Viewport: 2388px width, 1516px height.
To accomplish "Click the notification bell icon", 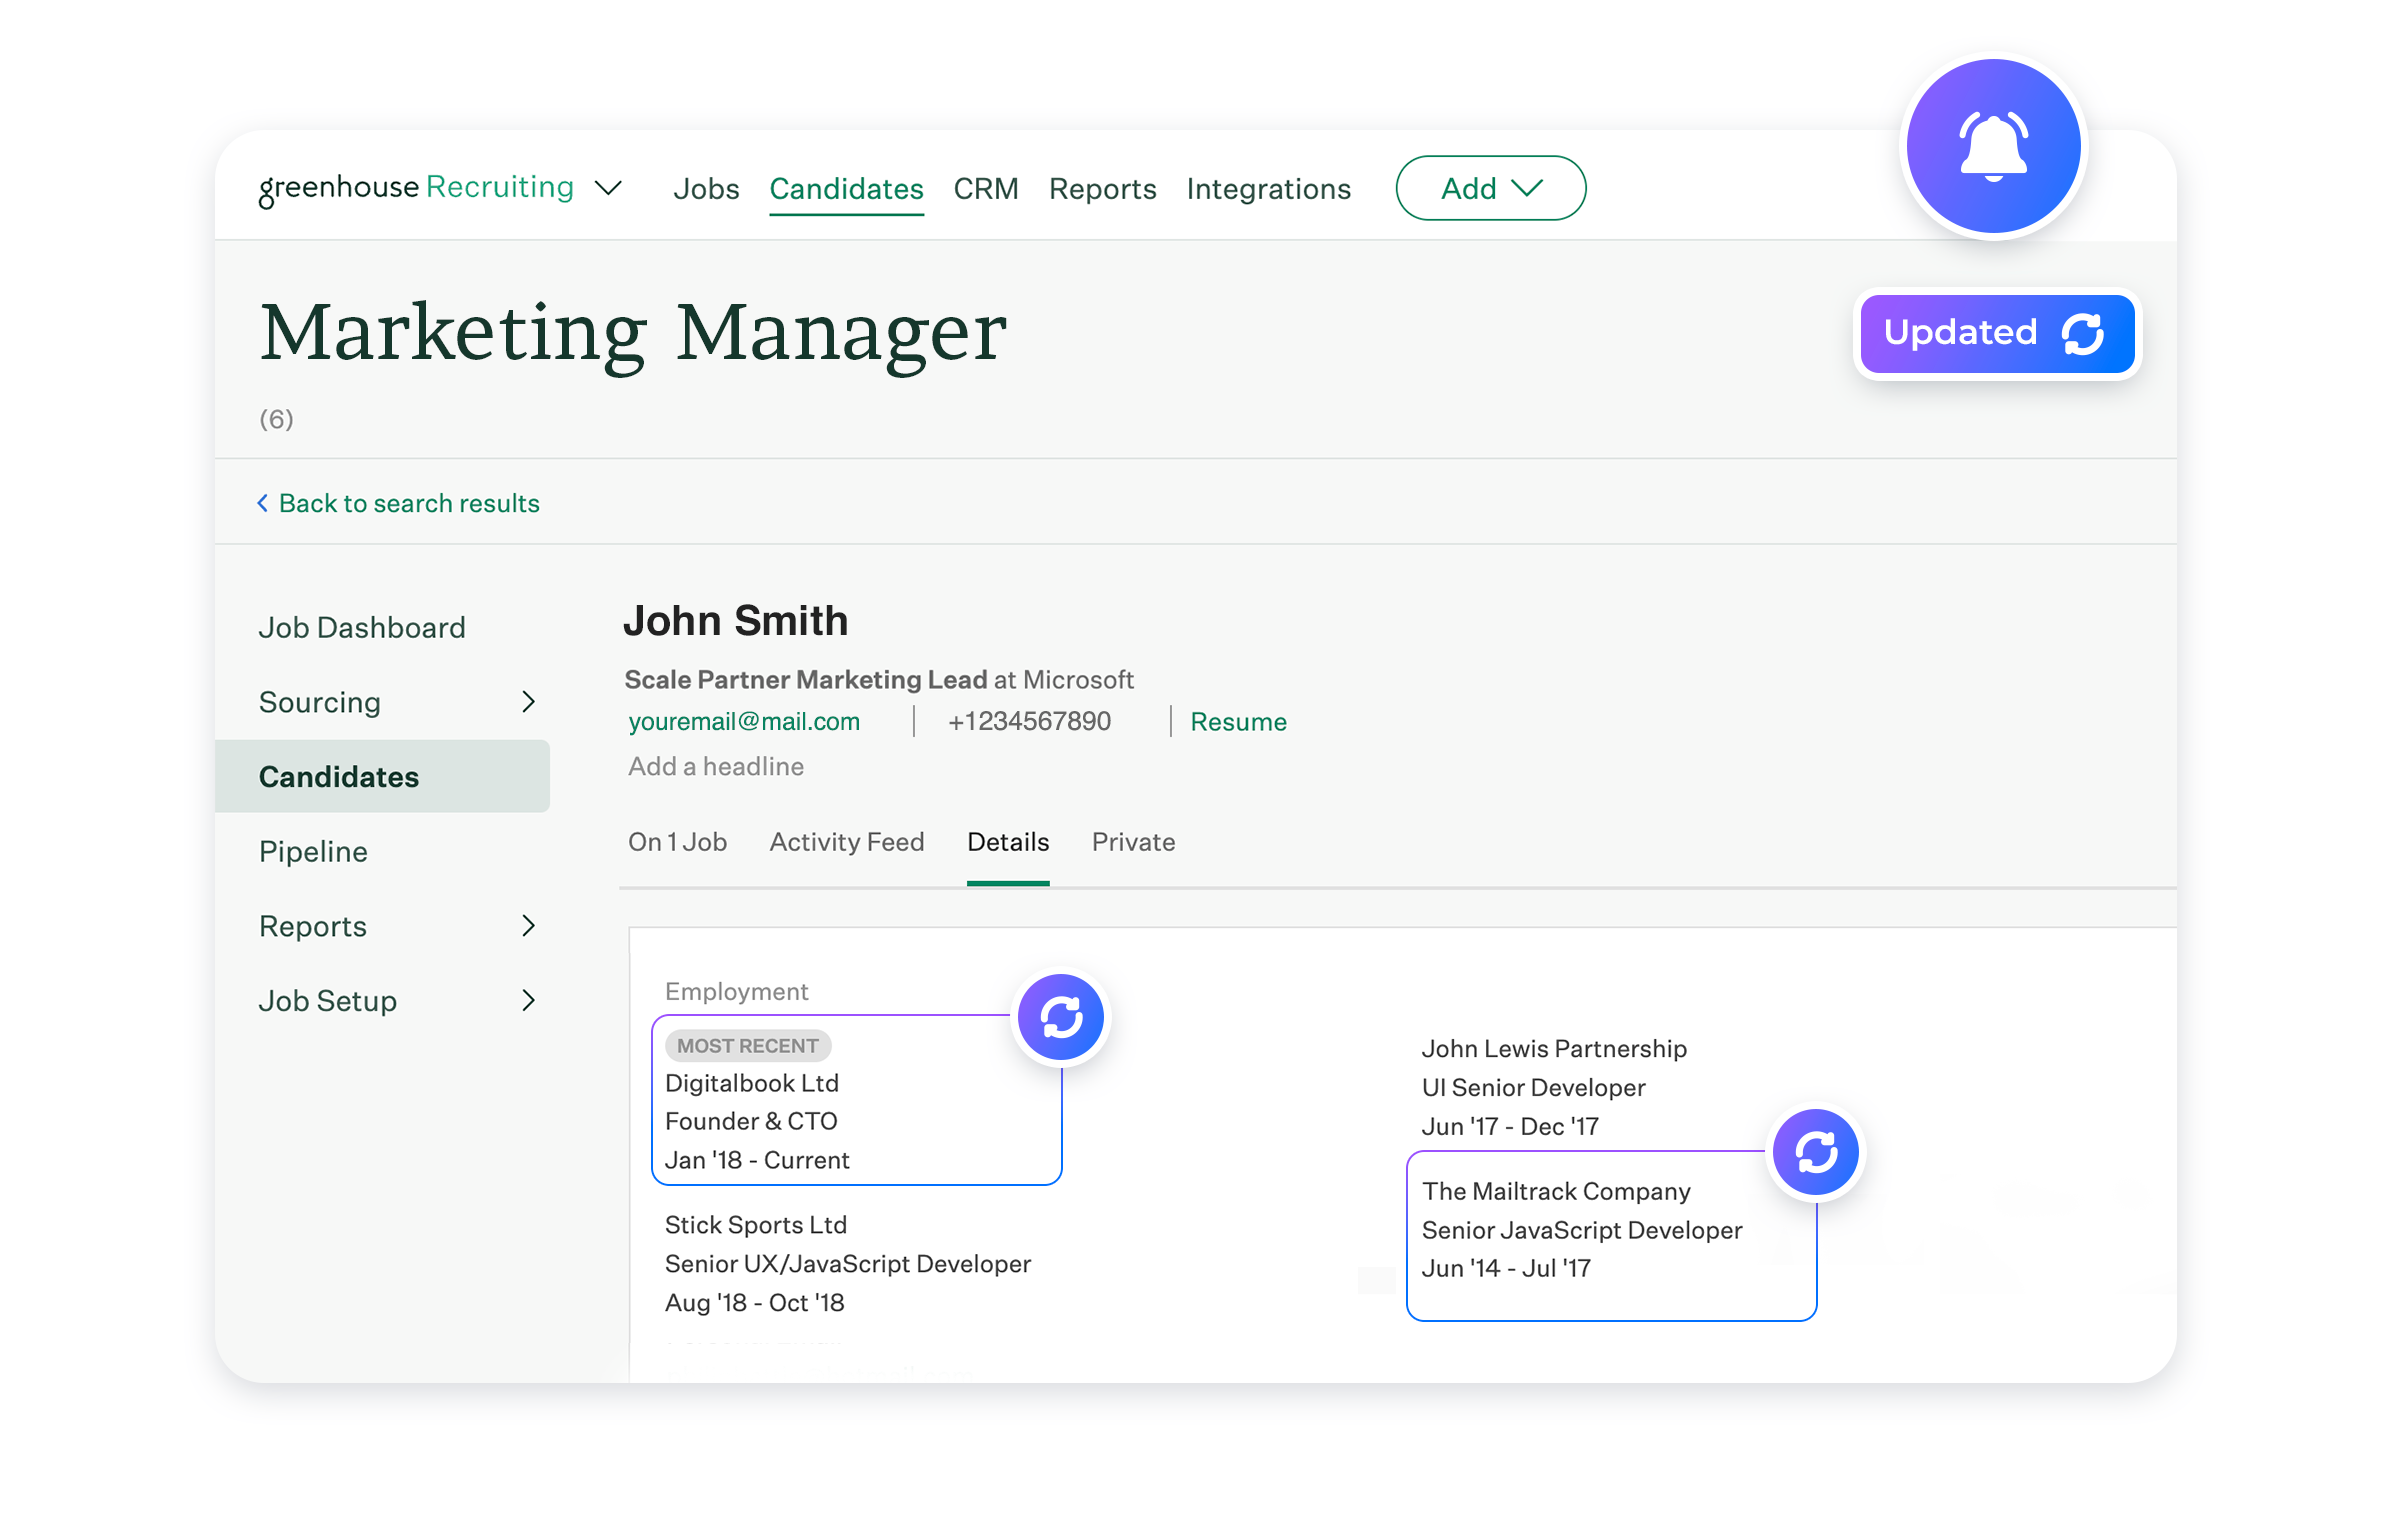I will 1992,146.
